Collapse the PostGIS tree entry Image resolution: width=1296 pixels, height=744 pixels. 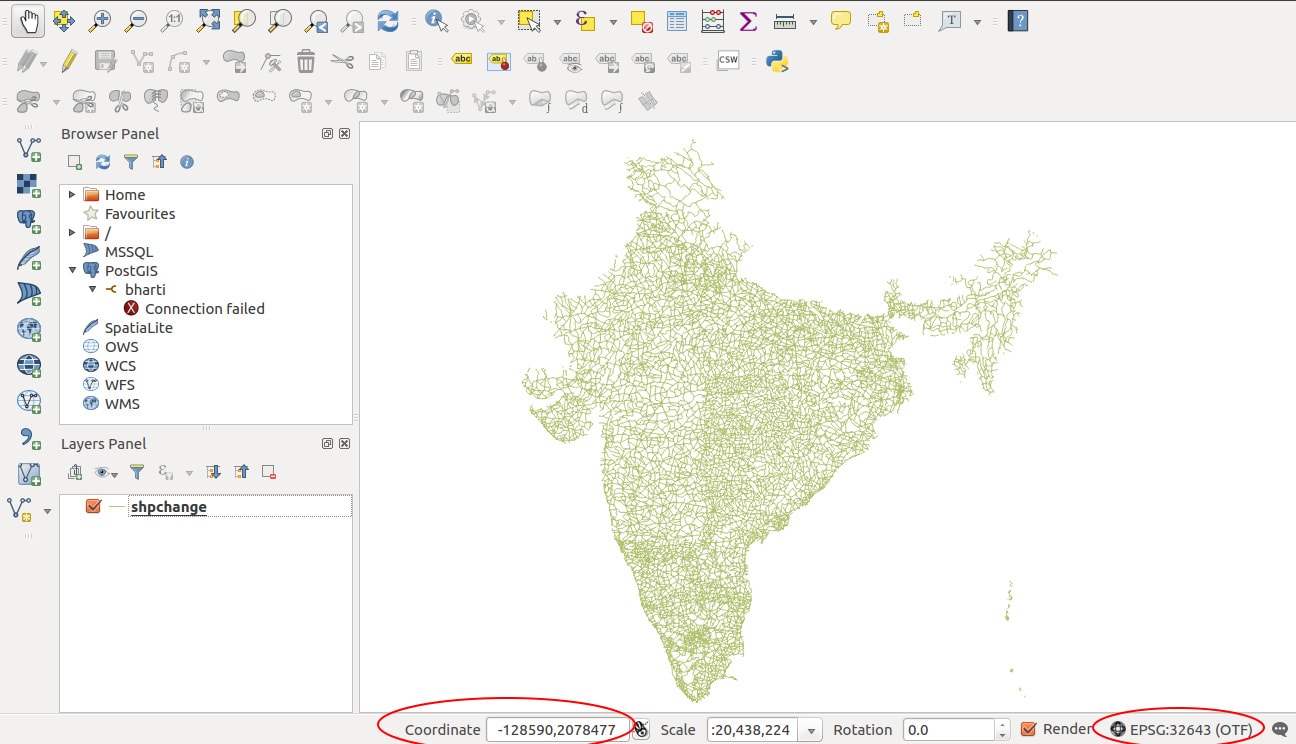pyautogui.click(x=70, y=270)
